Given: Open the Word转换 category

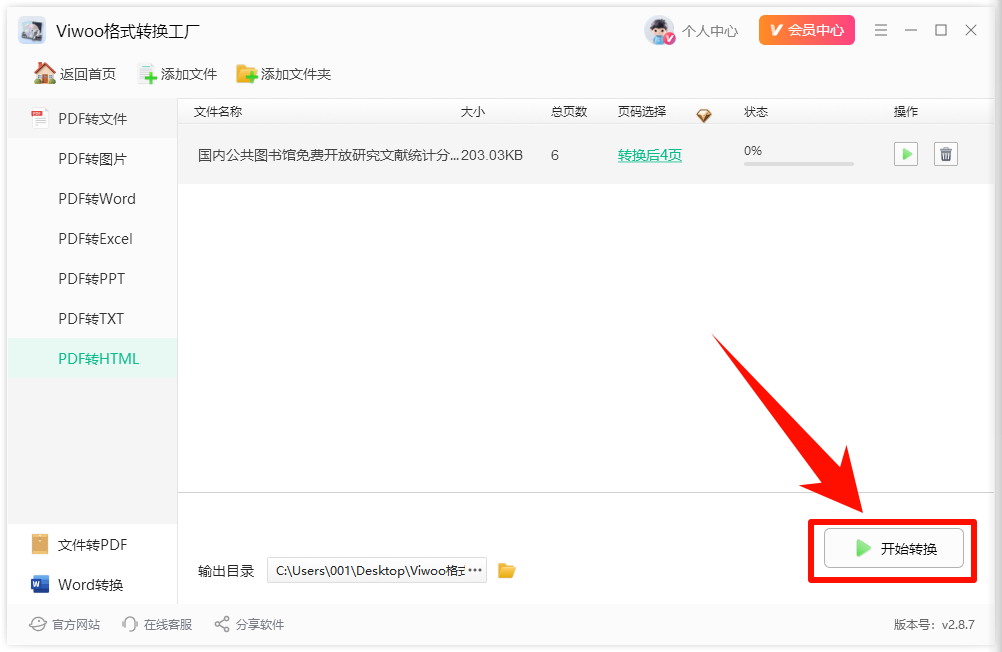Looking at the screenshot, I should (92, 584).
